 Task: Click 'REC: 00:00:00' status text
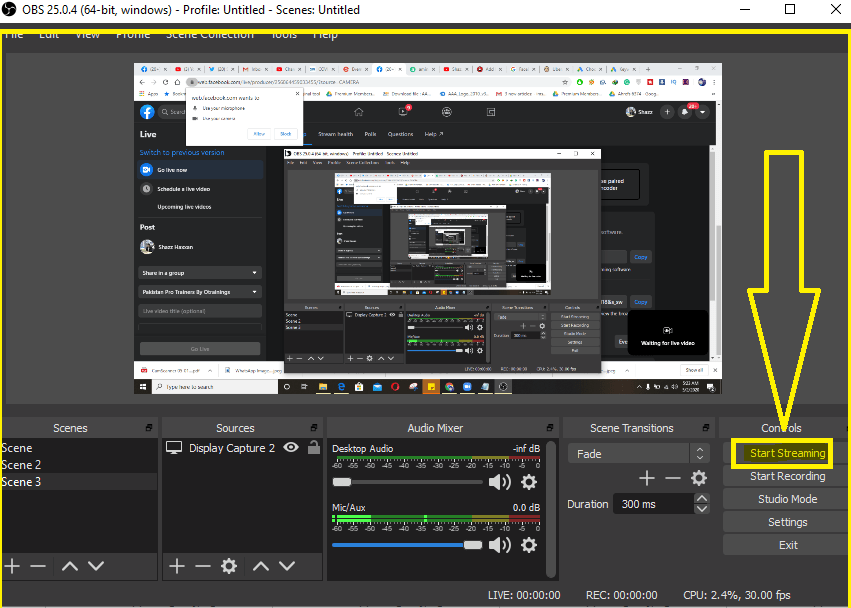(x=621, y=595)
